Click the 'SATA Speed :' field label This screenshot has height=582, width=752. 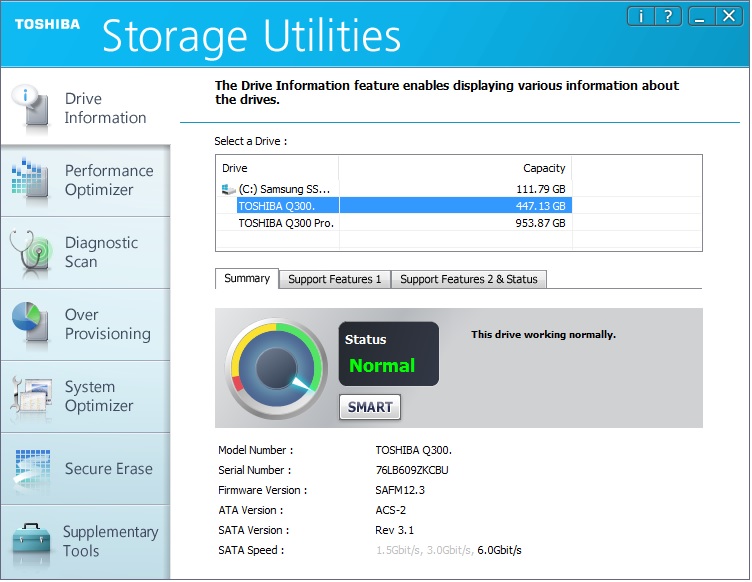(x=251, y=550)
